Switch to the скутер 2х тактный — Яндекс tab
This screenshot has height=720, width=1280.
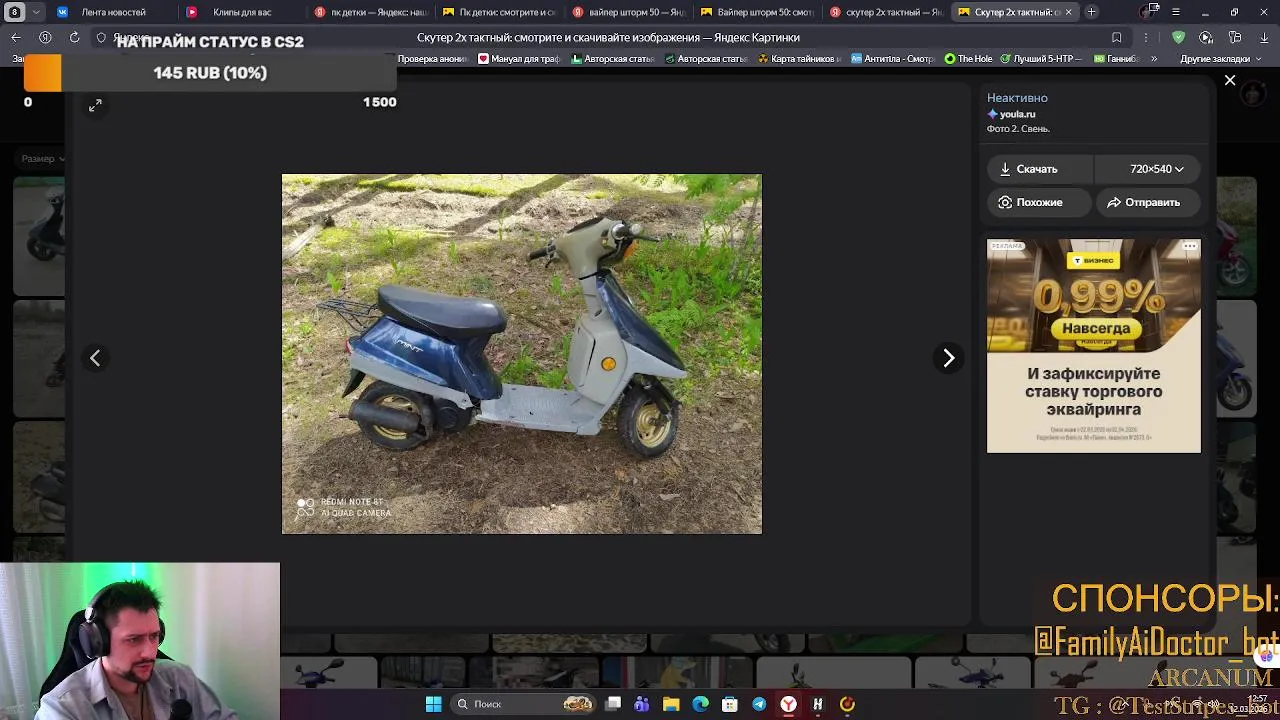click(886, 12)
